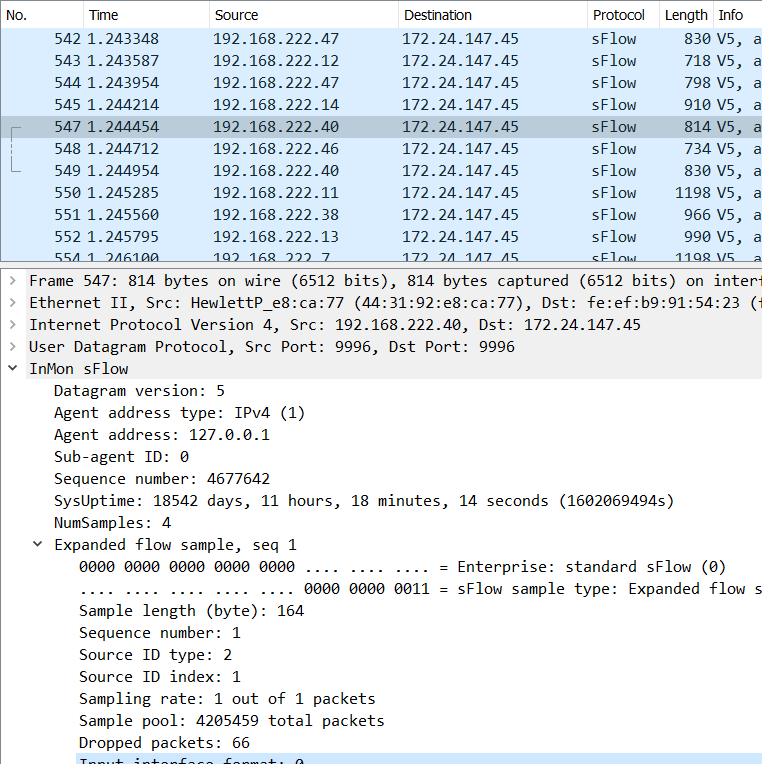This screenshot has height=764, width=762.
Task: Select packet number 542 in the list
Action: pos(300,39)
